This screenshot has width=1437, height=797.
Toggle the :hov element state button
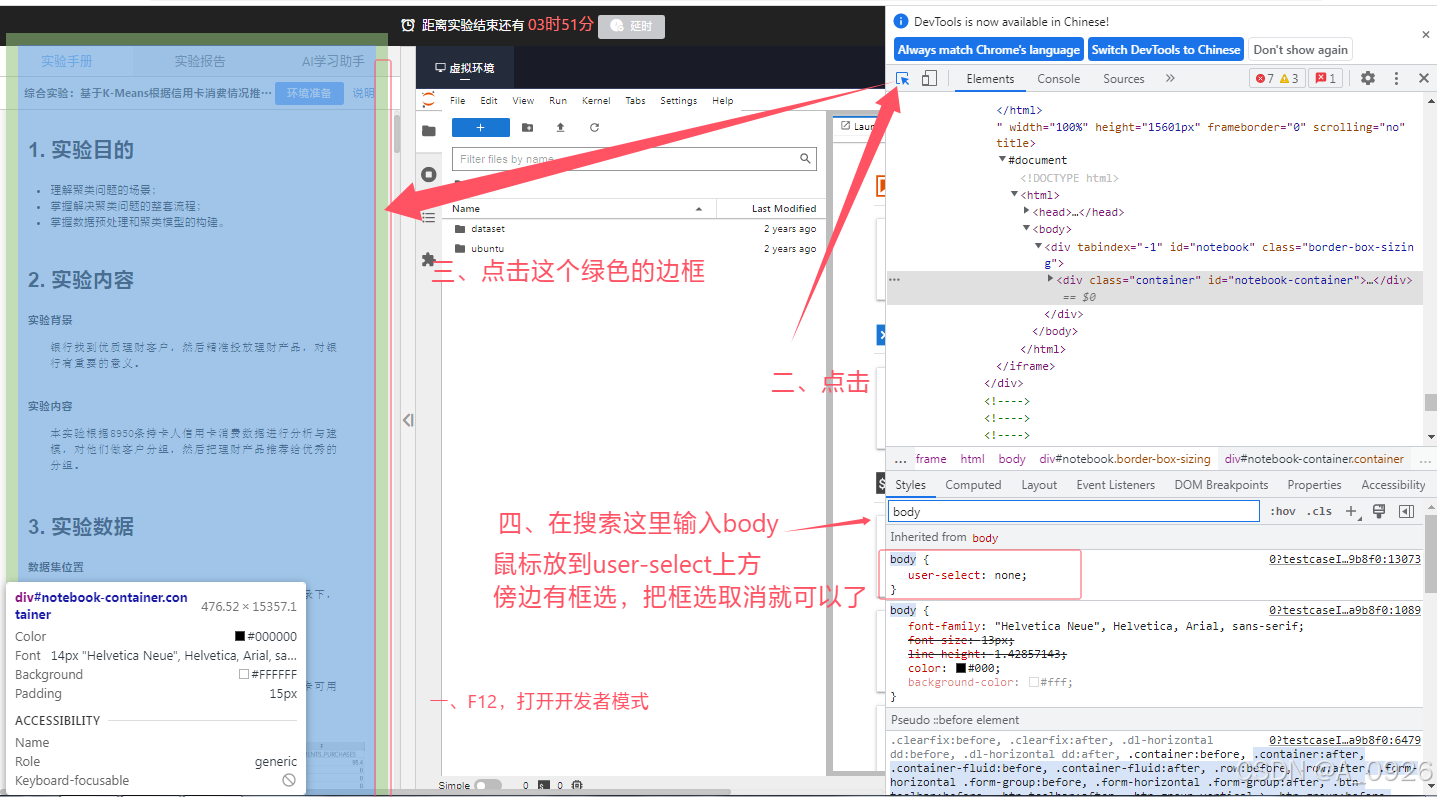tap(1283, 511)
